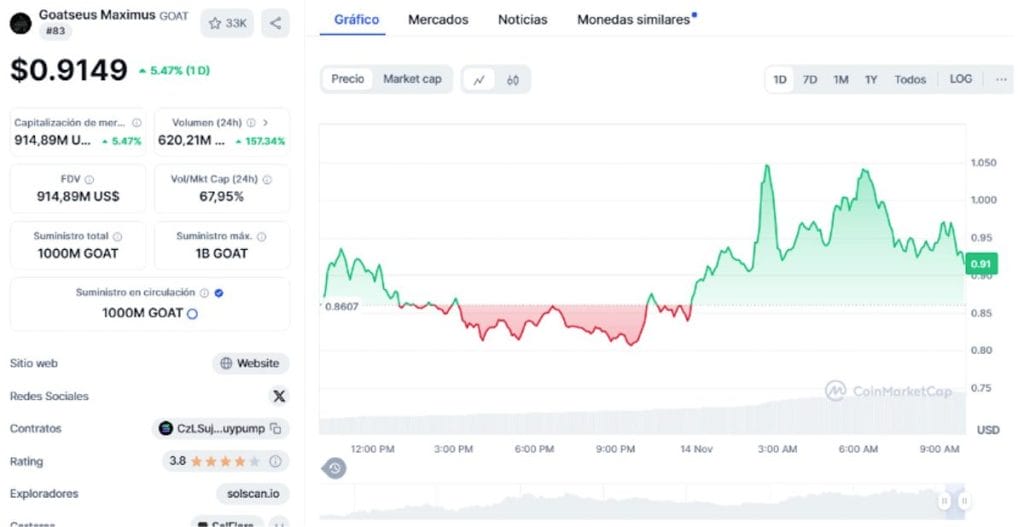Click the $0.9149 price text
Viewport: 1024px width, 527px height.
69,70
